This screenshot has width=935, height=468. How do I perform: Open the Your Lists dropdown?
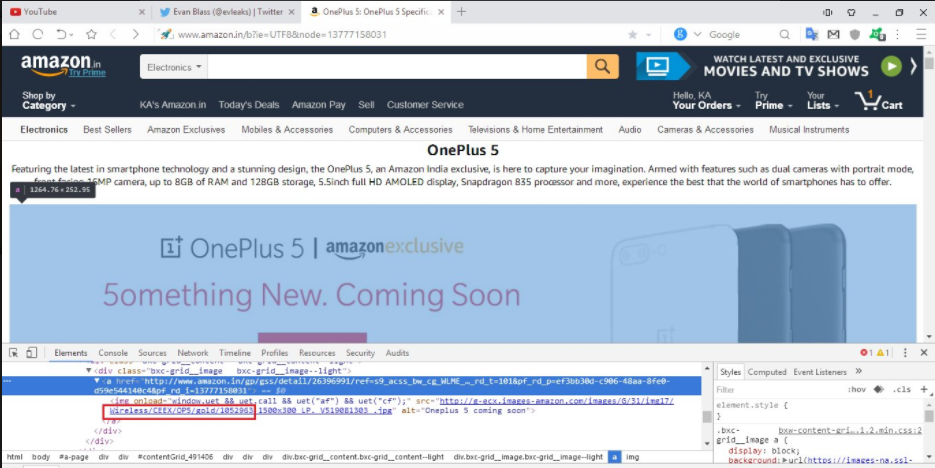[822, 100]
